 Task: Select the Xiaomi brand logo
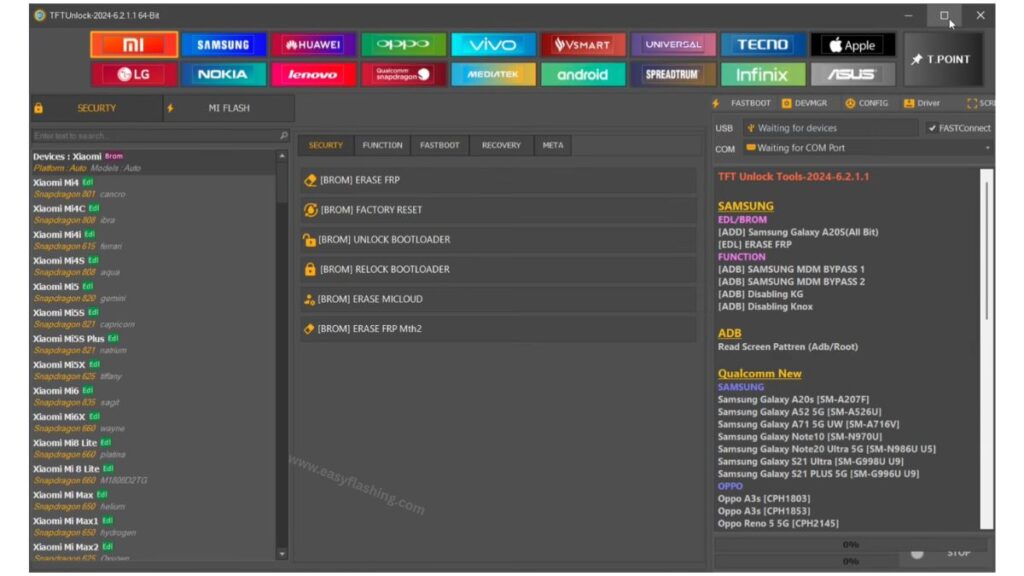click(135, 44)
